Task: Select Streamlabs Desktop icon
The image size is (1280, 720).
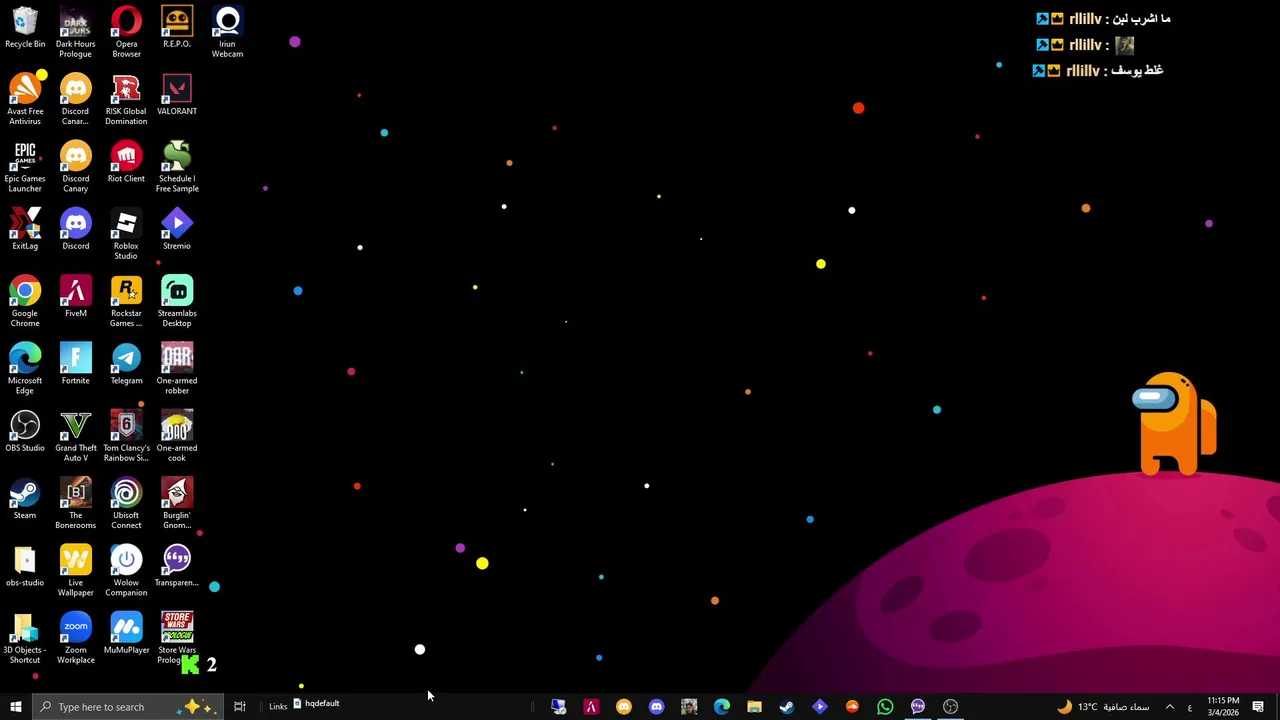Action: point(177,302)
